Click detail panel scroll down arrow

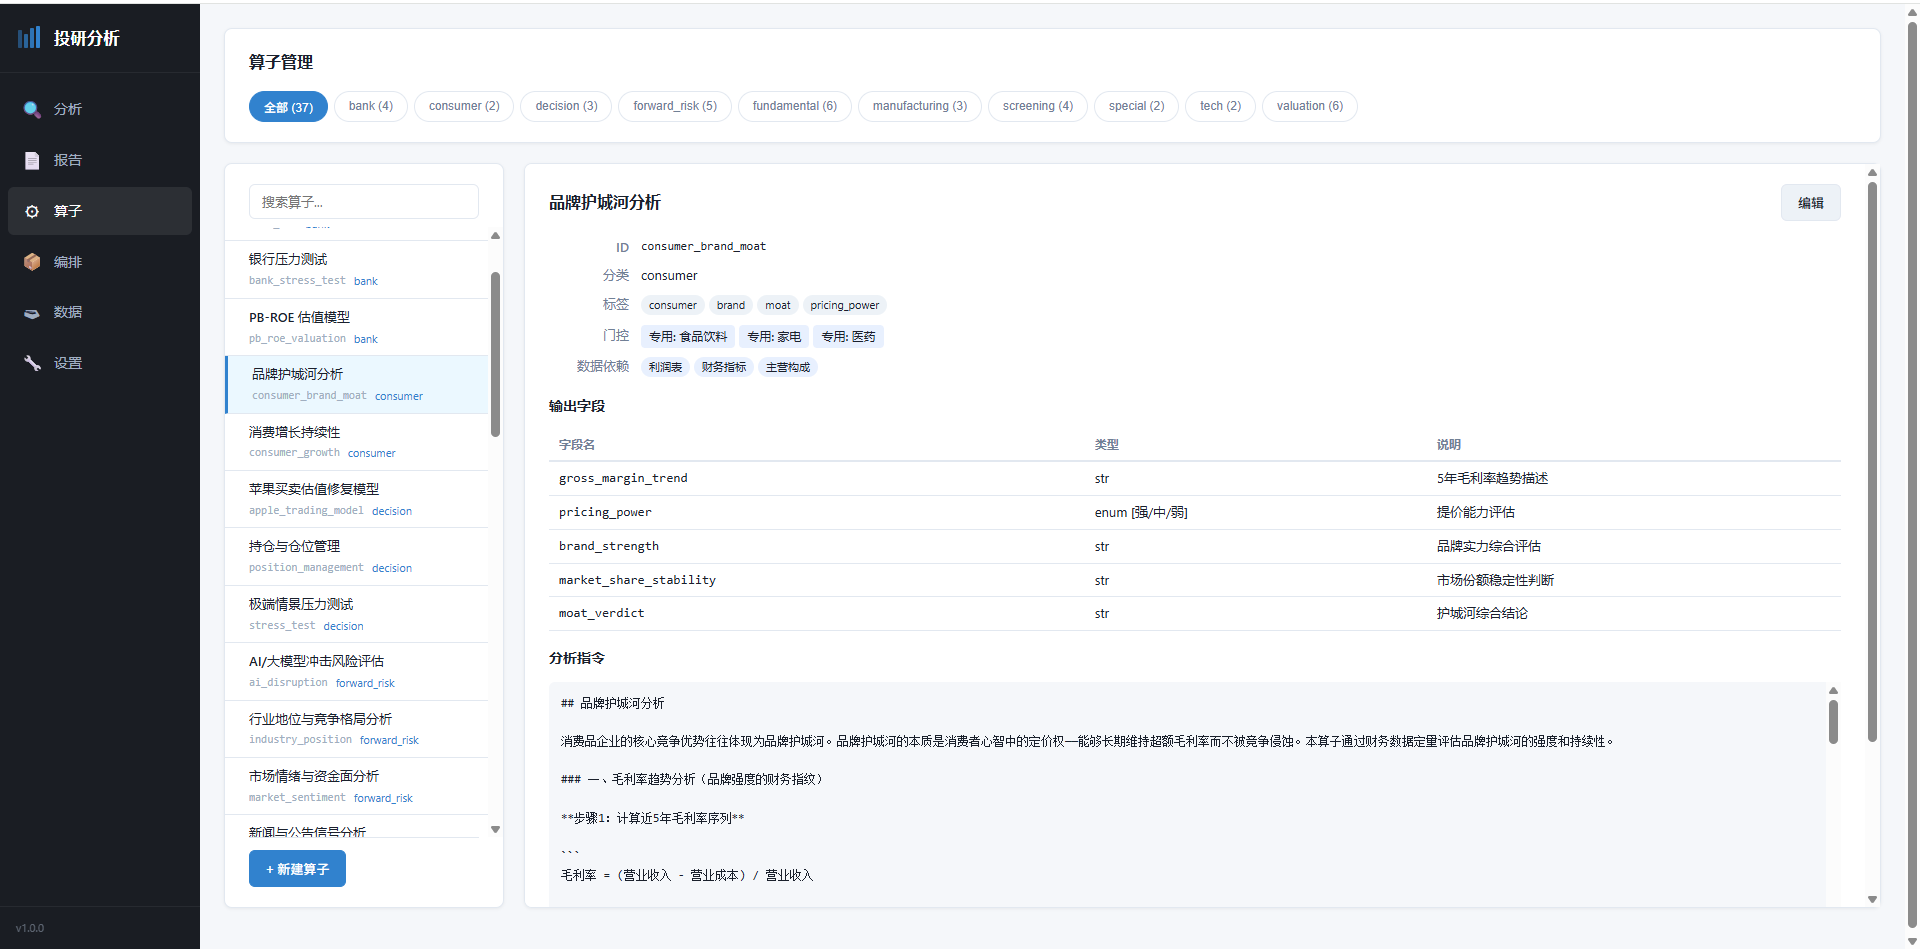click(1872, 900)
